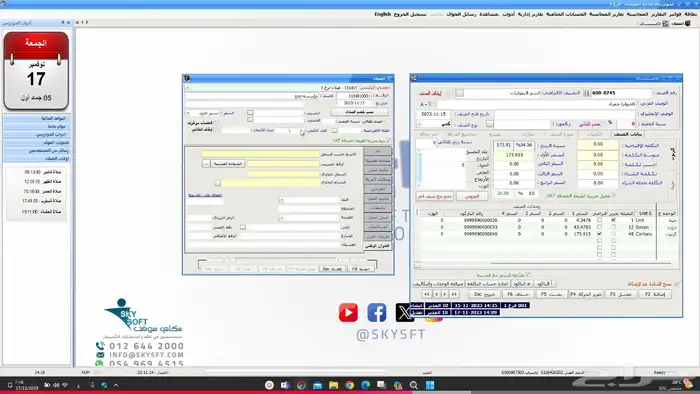Image resolution: width=700 pixels, height=394 pixels.
Task: Pin the left tools side panel
Action: (x=63, y=22)
